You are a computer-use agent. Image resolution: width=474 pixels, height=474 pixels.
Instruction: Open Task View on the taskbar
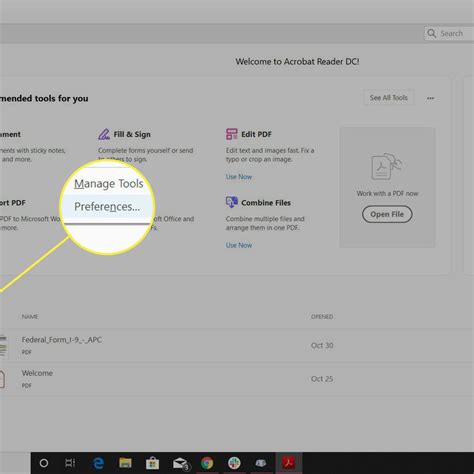(x=70, y=463)
